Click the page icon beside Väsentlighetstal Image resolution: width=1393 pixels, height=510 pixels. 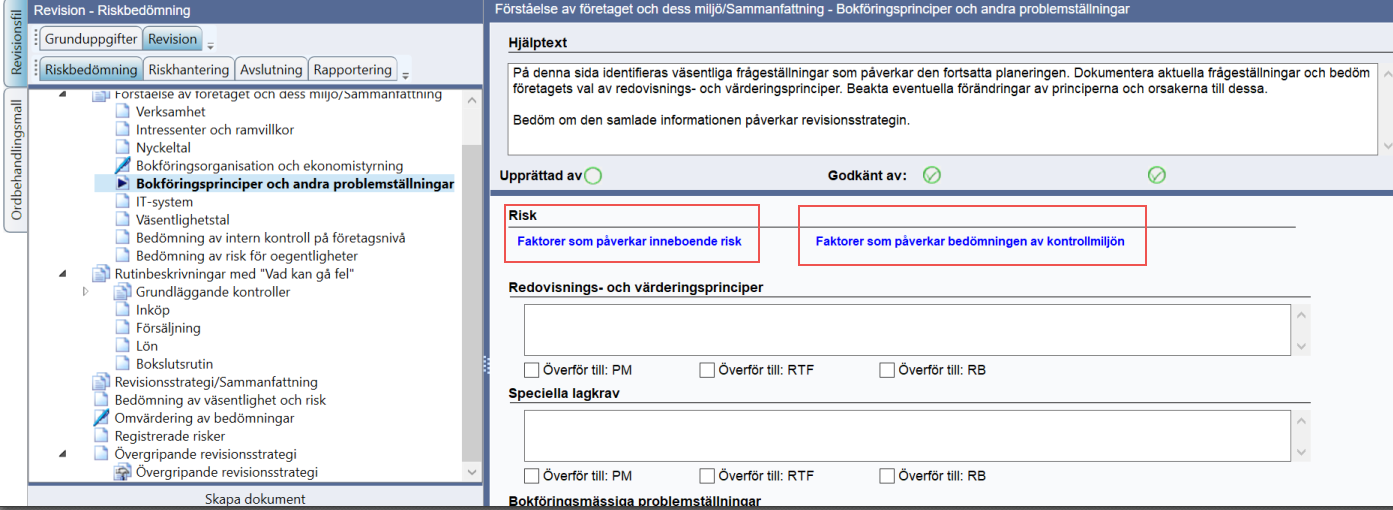point(123,220)
